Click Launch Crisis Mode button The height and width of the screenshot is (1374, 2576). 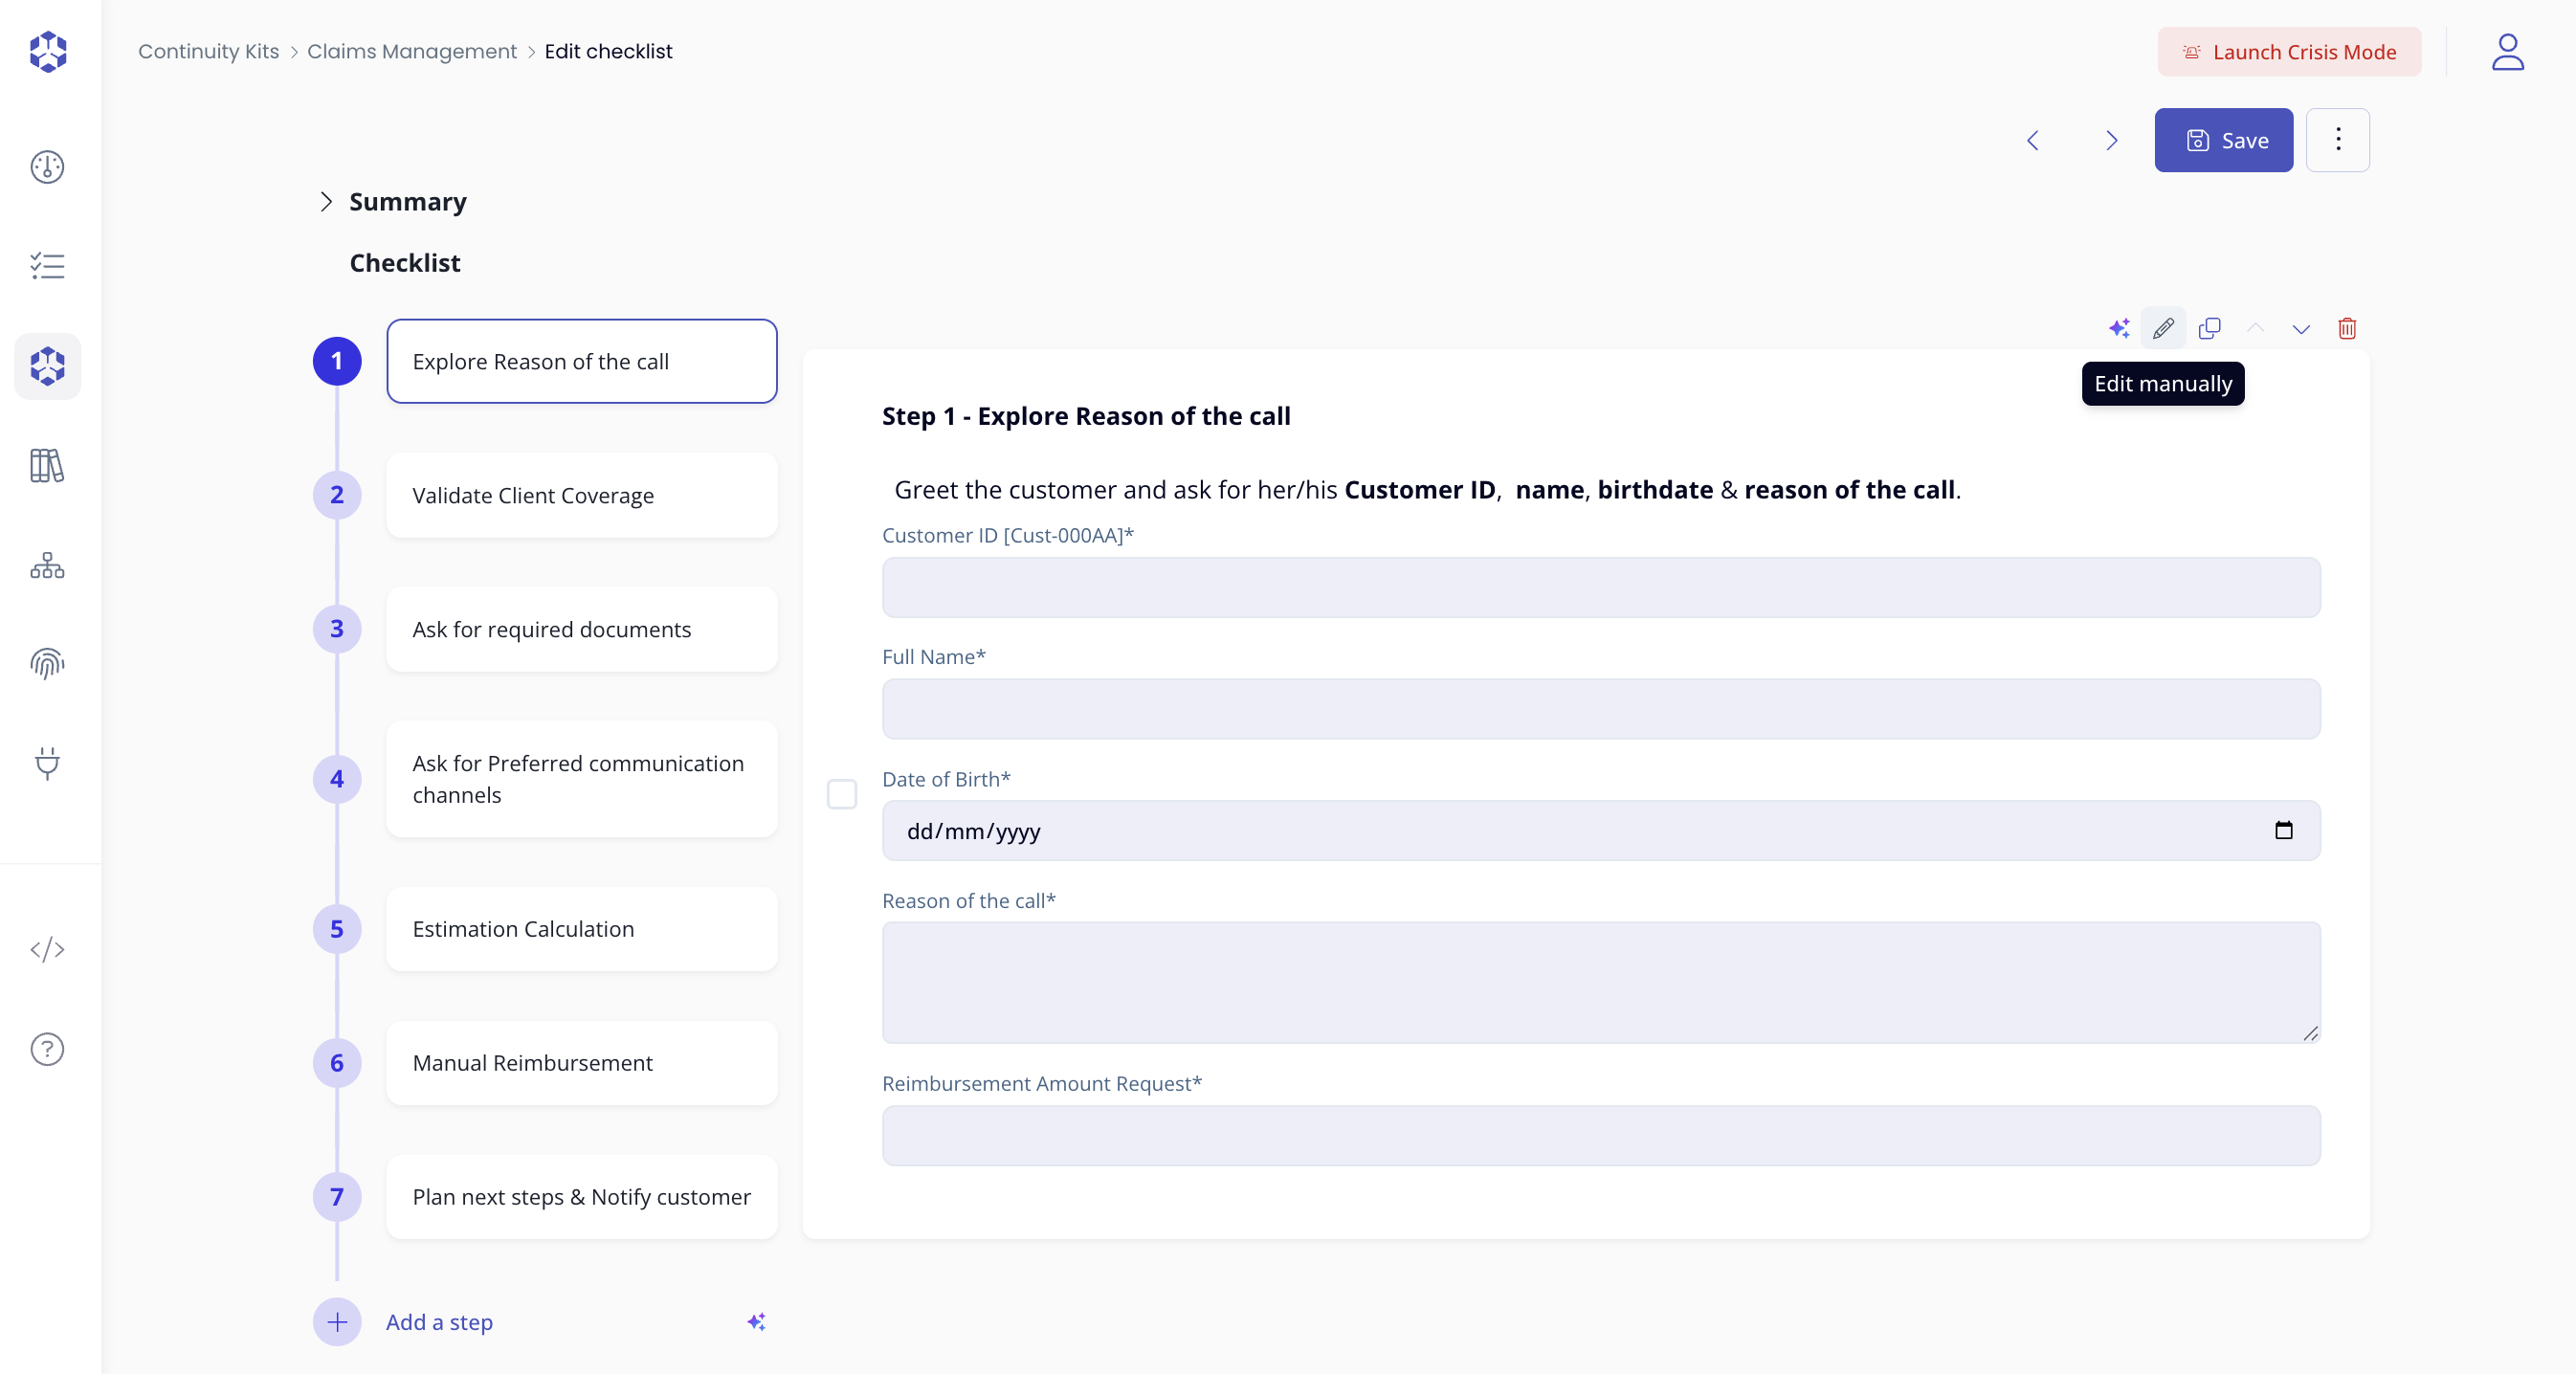pos(2289,52)
